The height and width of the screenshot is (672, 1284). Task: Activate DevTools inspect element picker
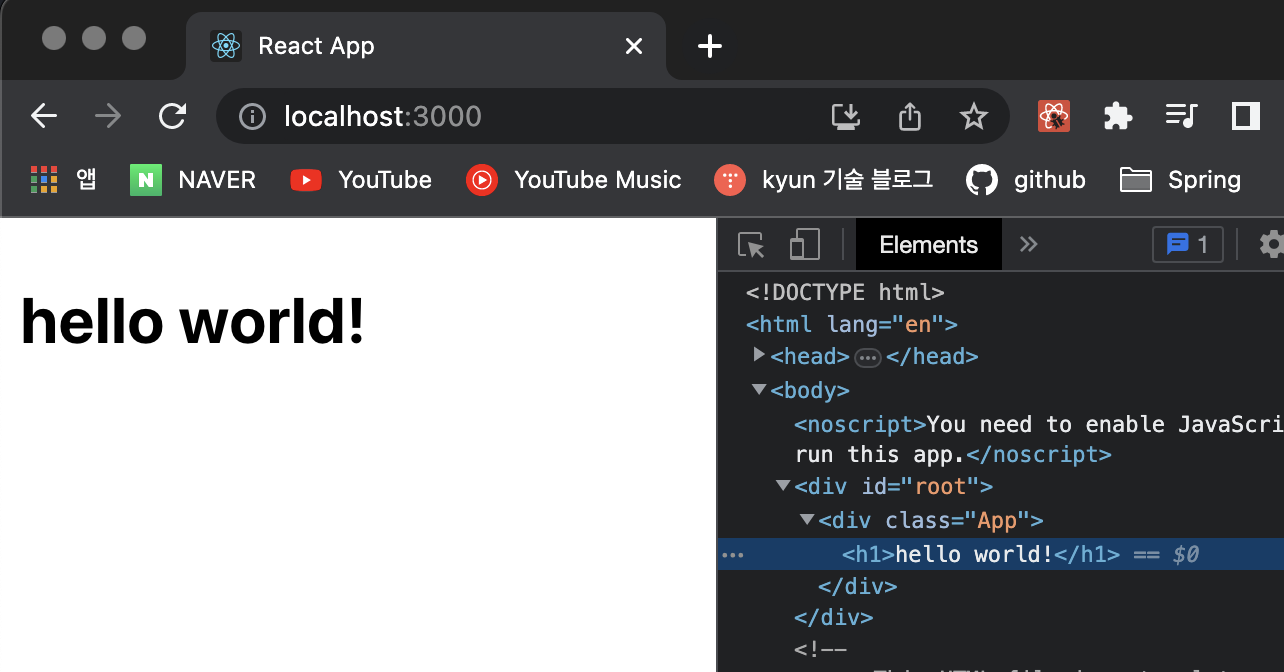coord(750,245)
